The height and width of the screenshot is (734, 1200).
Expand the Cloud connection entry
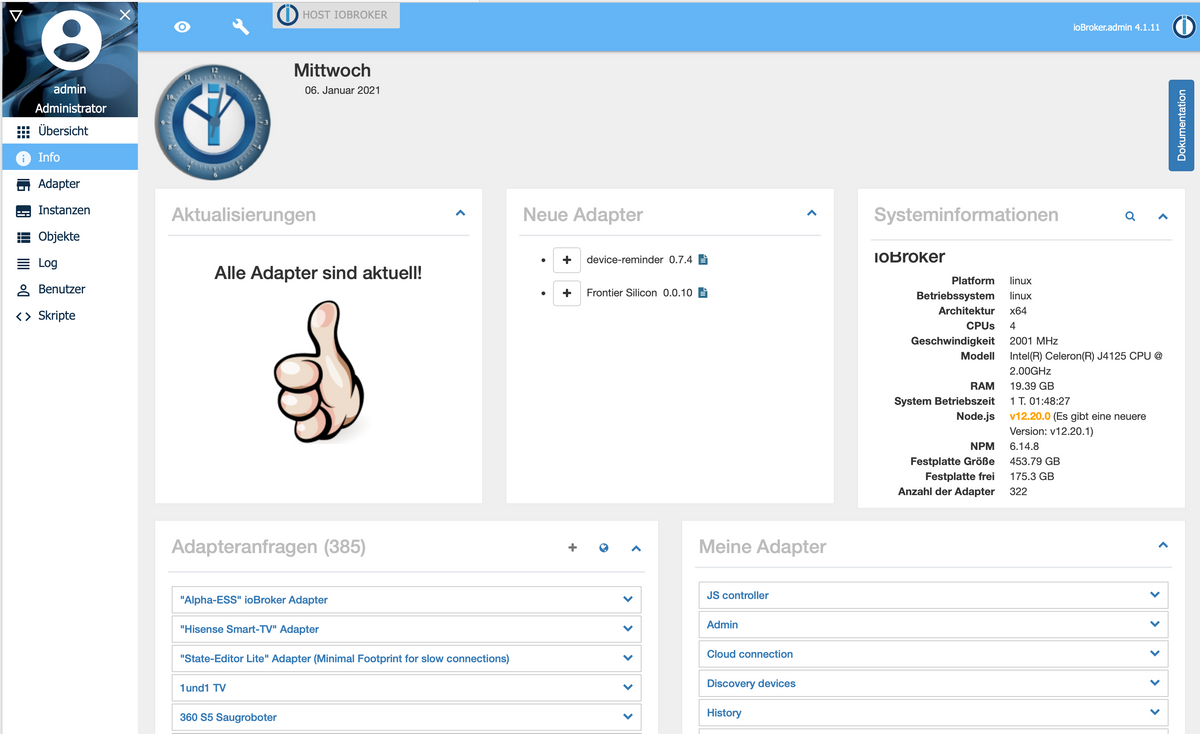point(933,654)
